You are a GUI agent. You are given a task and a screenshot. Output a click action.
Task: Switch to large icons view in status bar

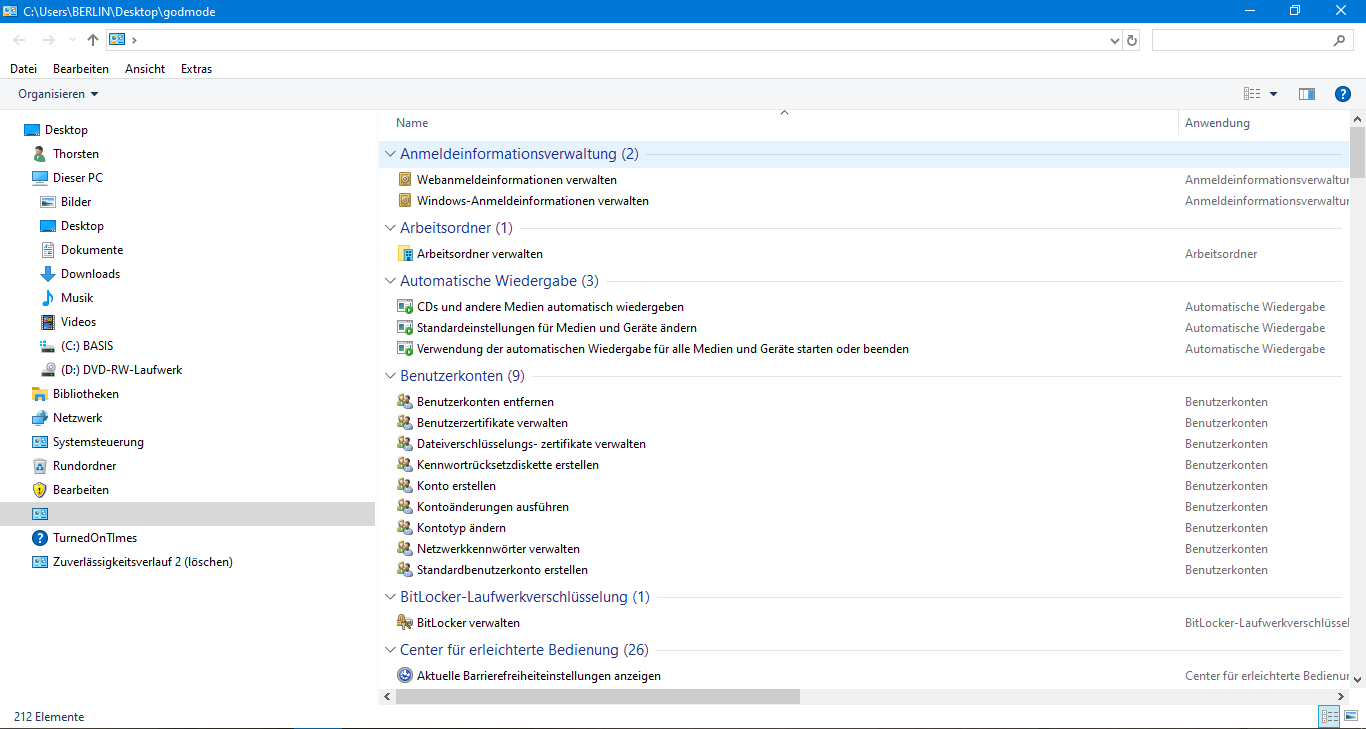[1351, 716]
